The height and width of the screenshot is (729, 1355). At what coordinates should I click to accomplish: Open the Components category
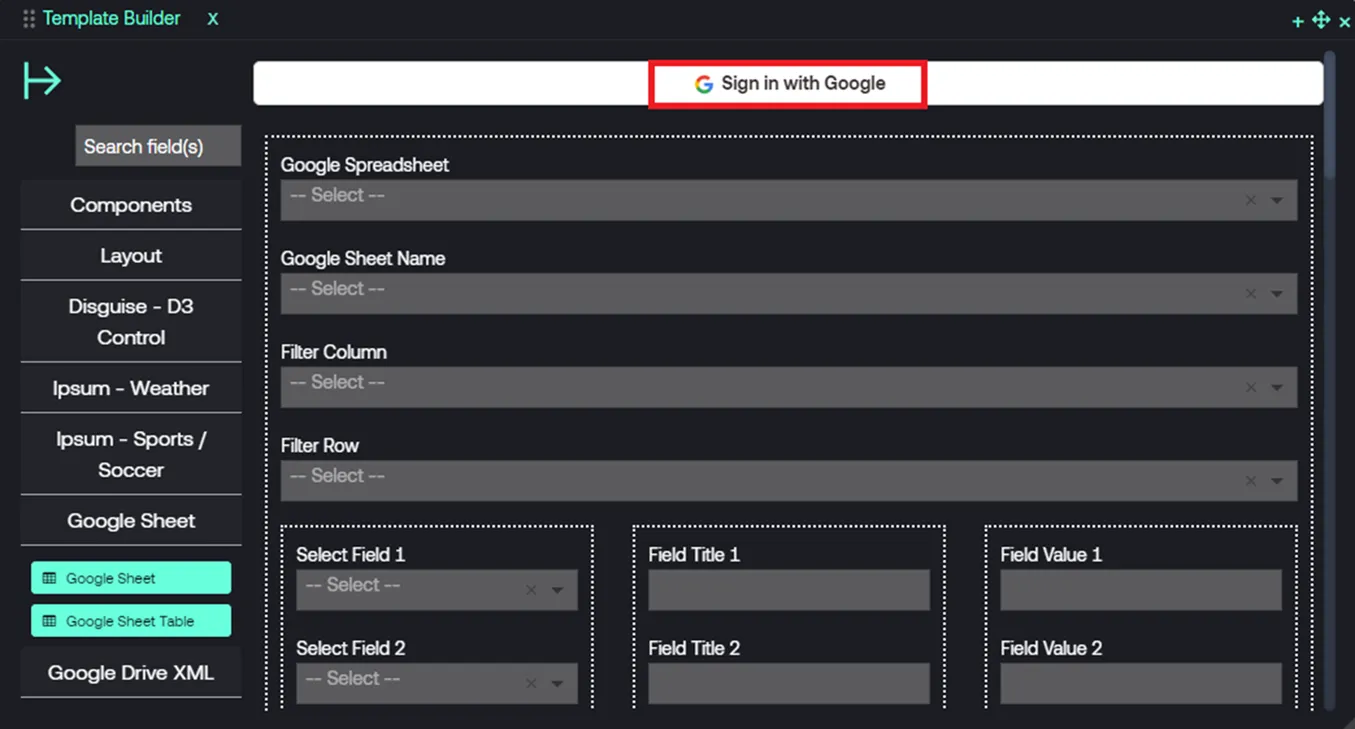click(x=131, y=205)
